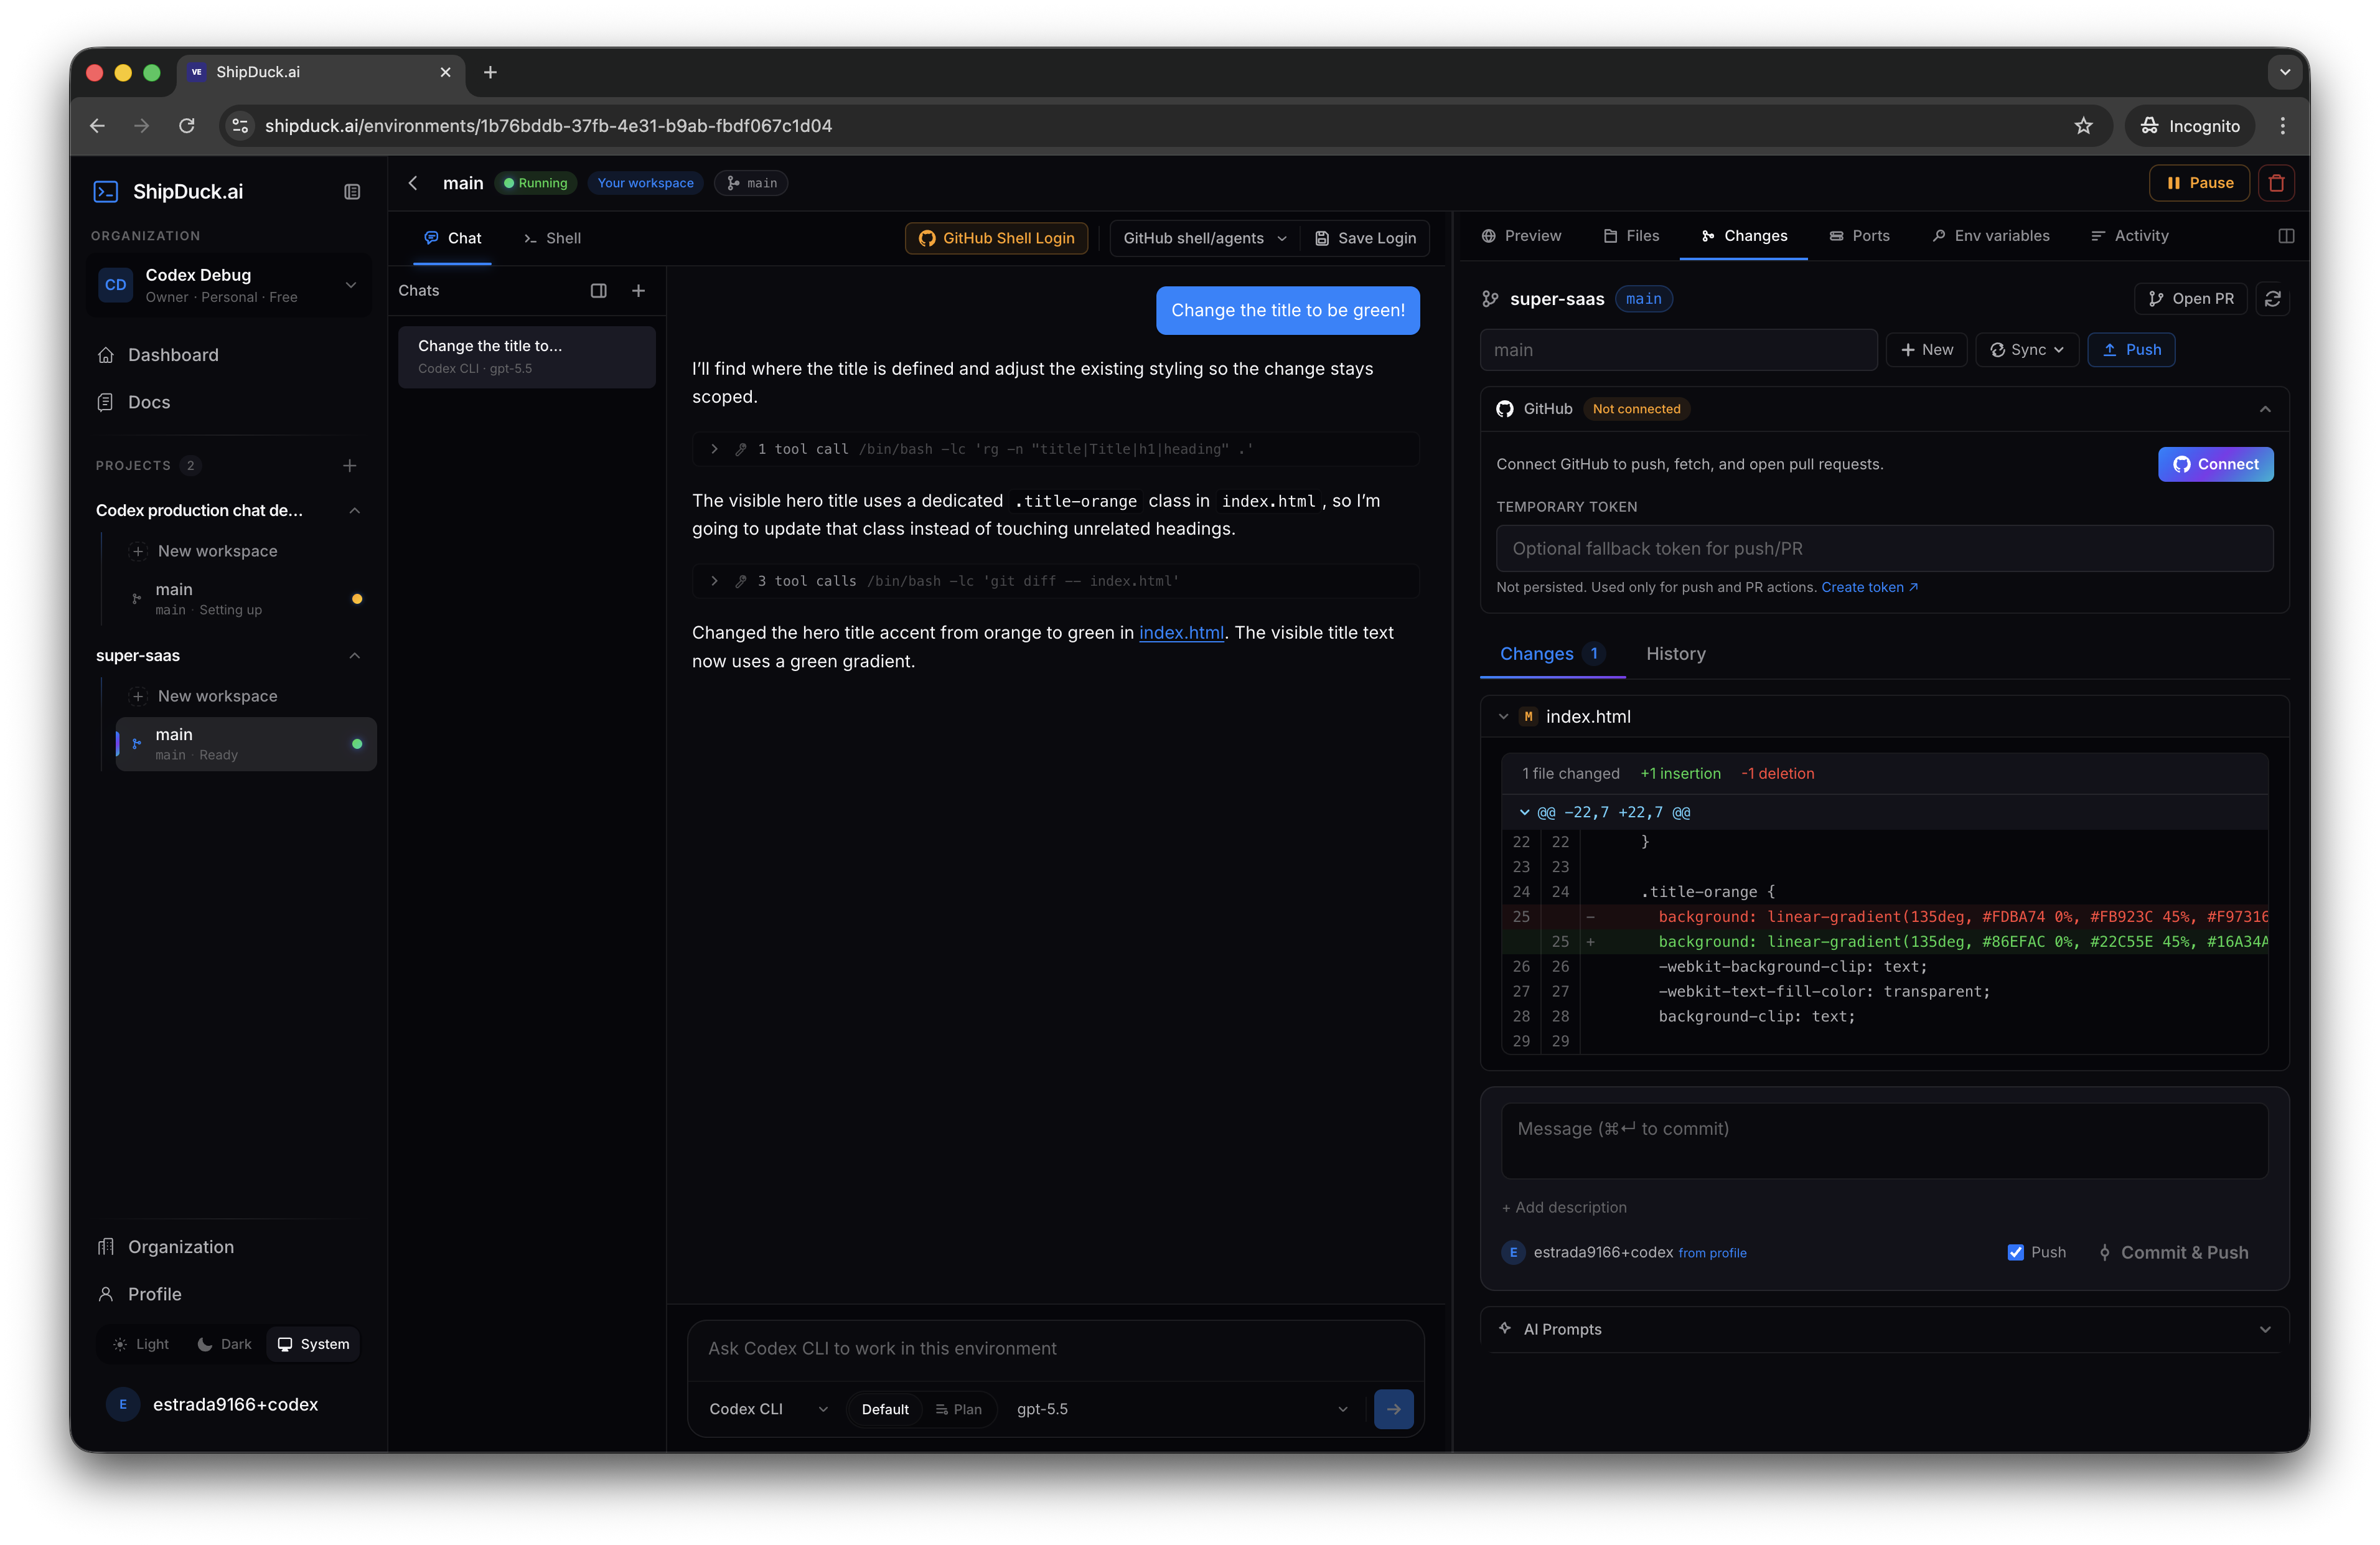Click Save Login

tap(1365, 238)
